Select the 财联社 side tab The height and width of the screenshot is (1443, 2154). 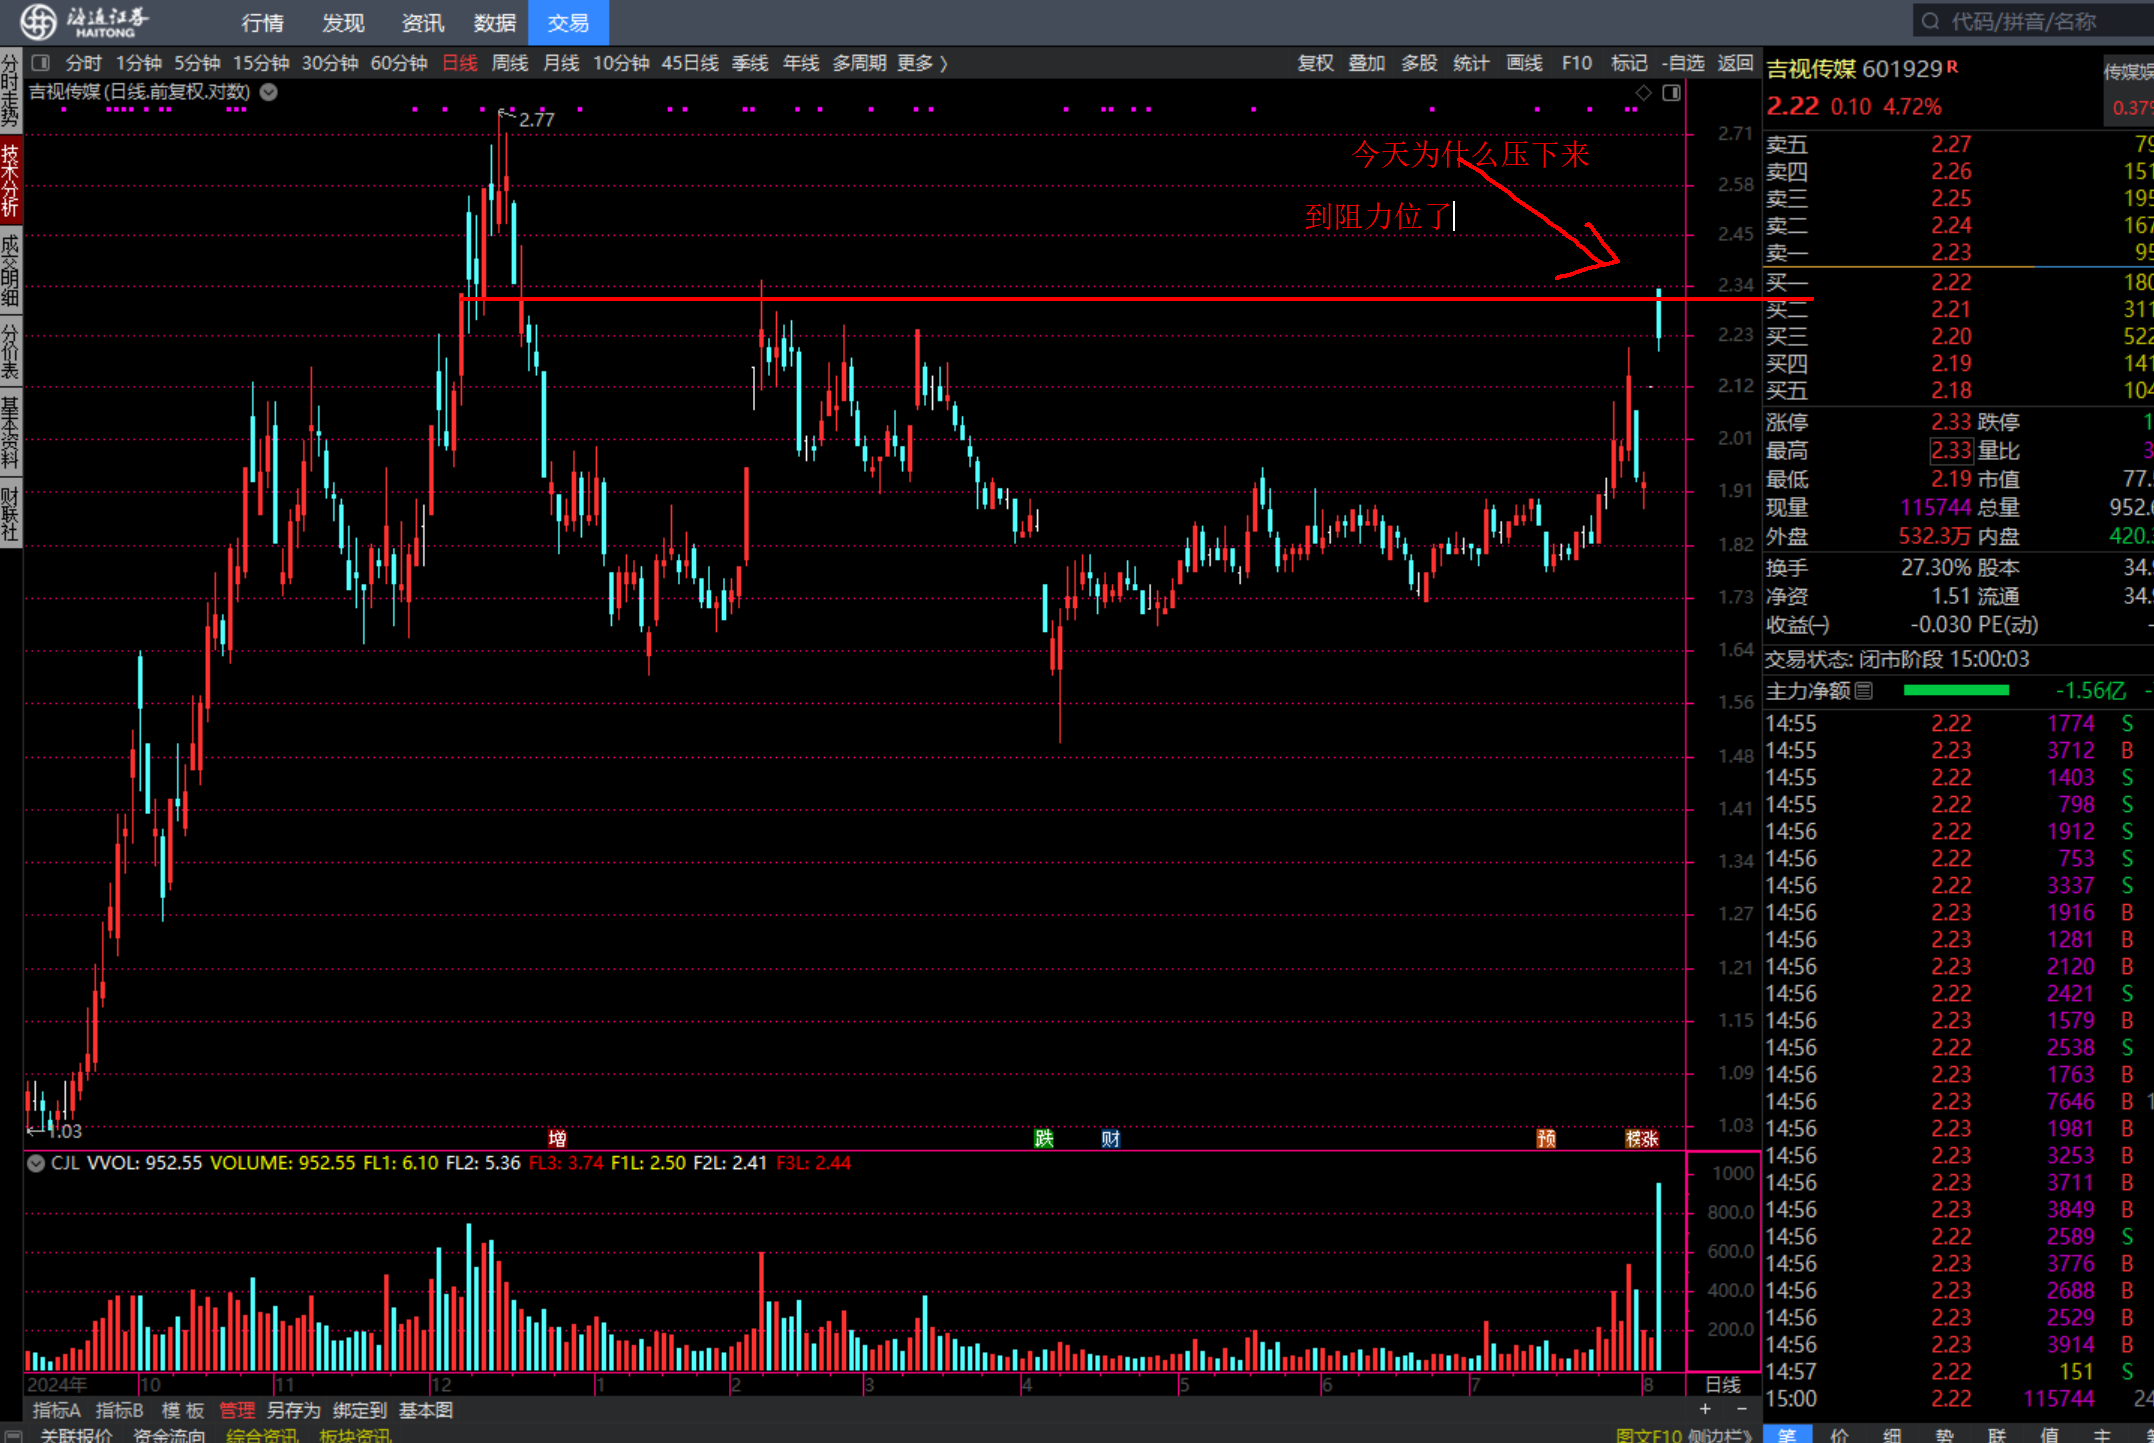click(x=10, y=513)
